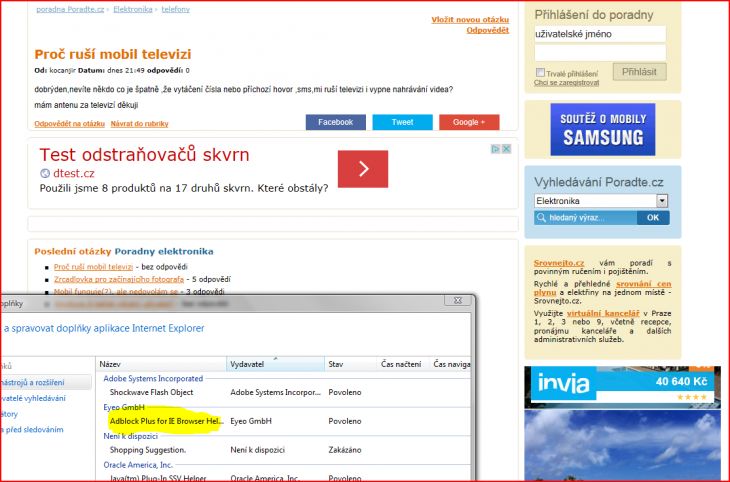Click the Není k dispozici group header
Image resolution: width=730 pixels, height=482 pixels.
point(130,436)
